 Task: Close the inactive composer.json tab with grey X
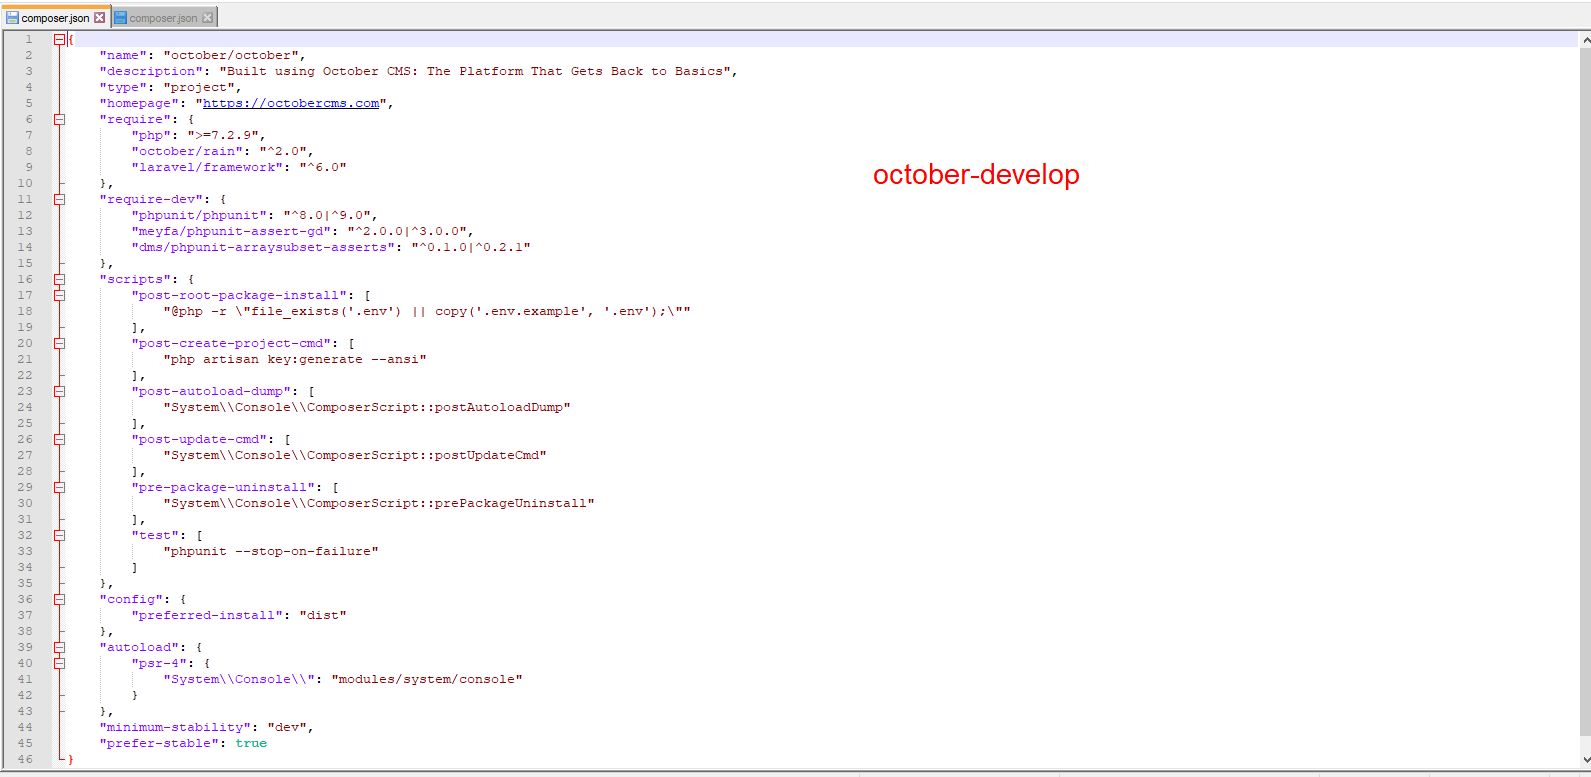[x=207, y=18]
